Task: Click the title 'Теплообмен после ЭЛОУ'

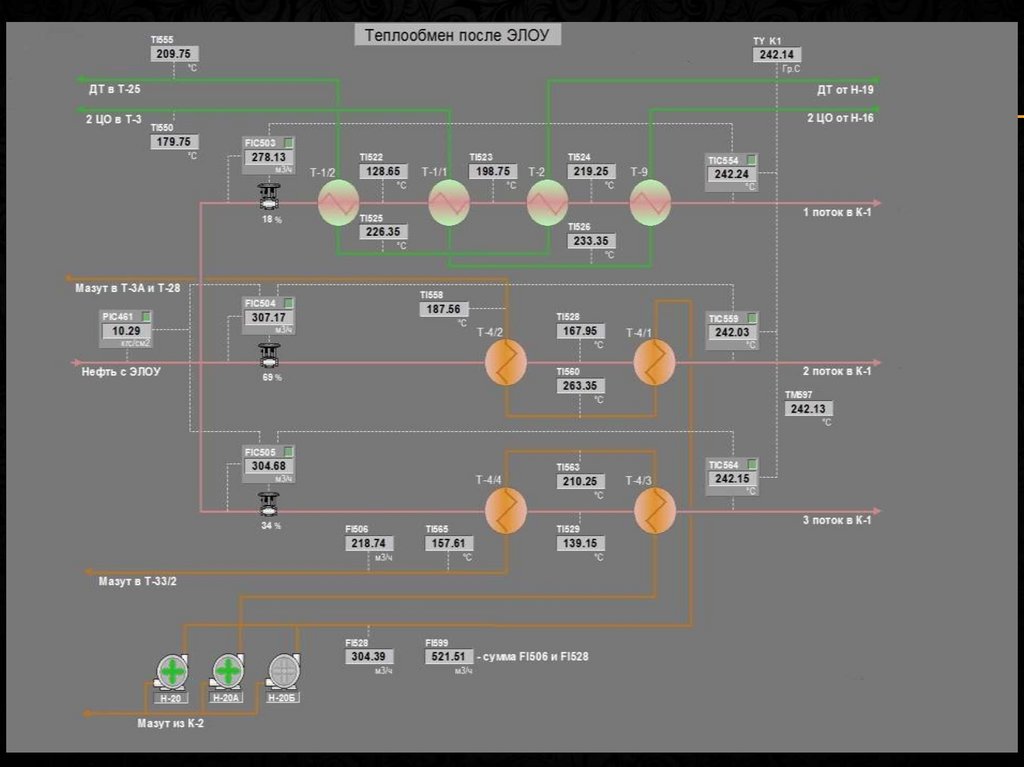Action: pyautogui.click(x=456, y=36)
